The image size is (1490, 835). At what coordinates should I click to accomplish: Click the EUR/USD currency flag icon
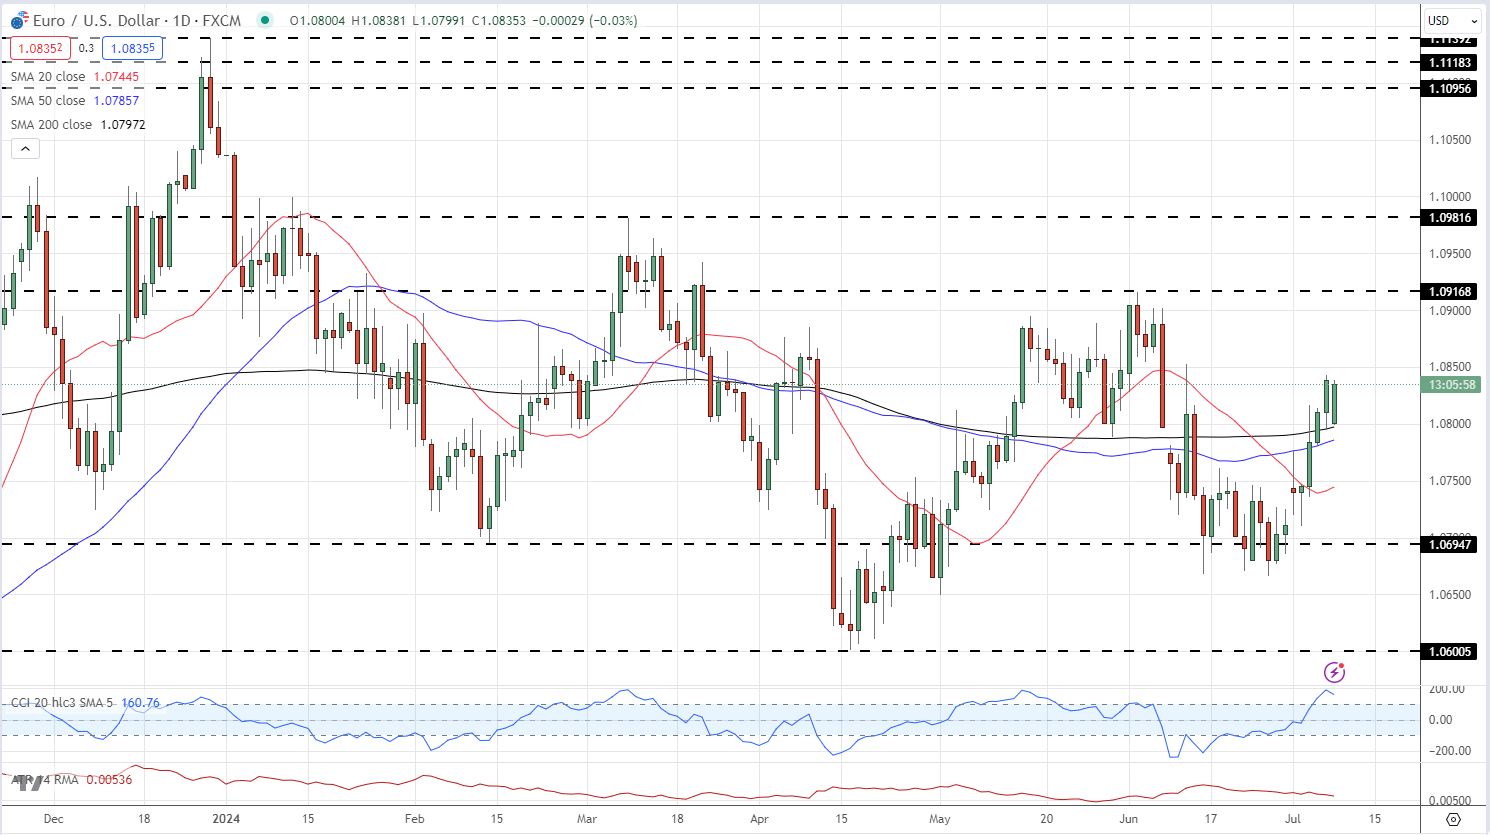click(18, 21)
